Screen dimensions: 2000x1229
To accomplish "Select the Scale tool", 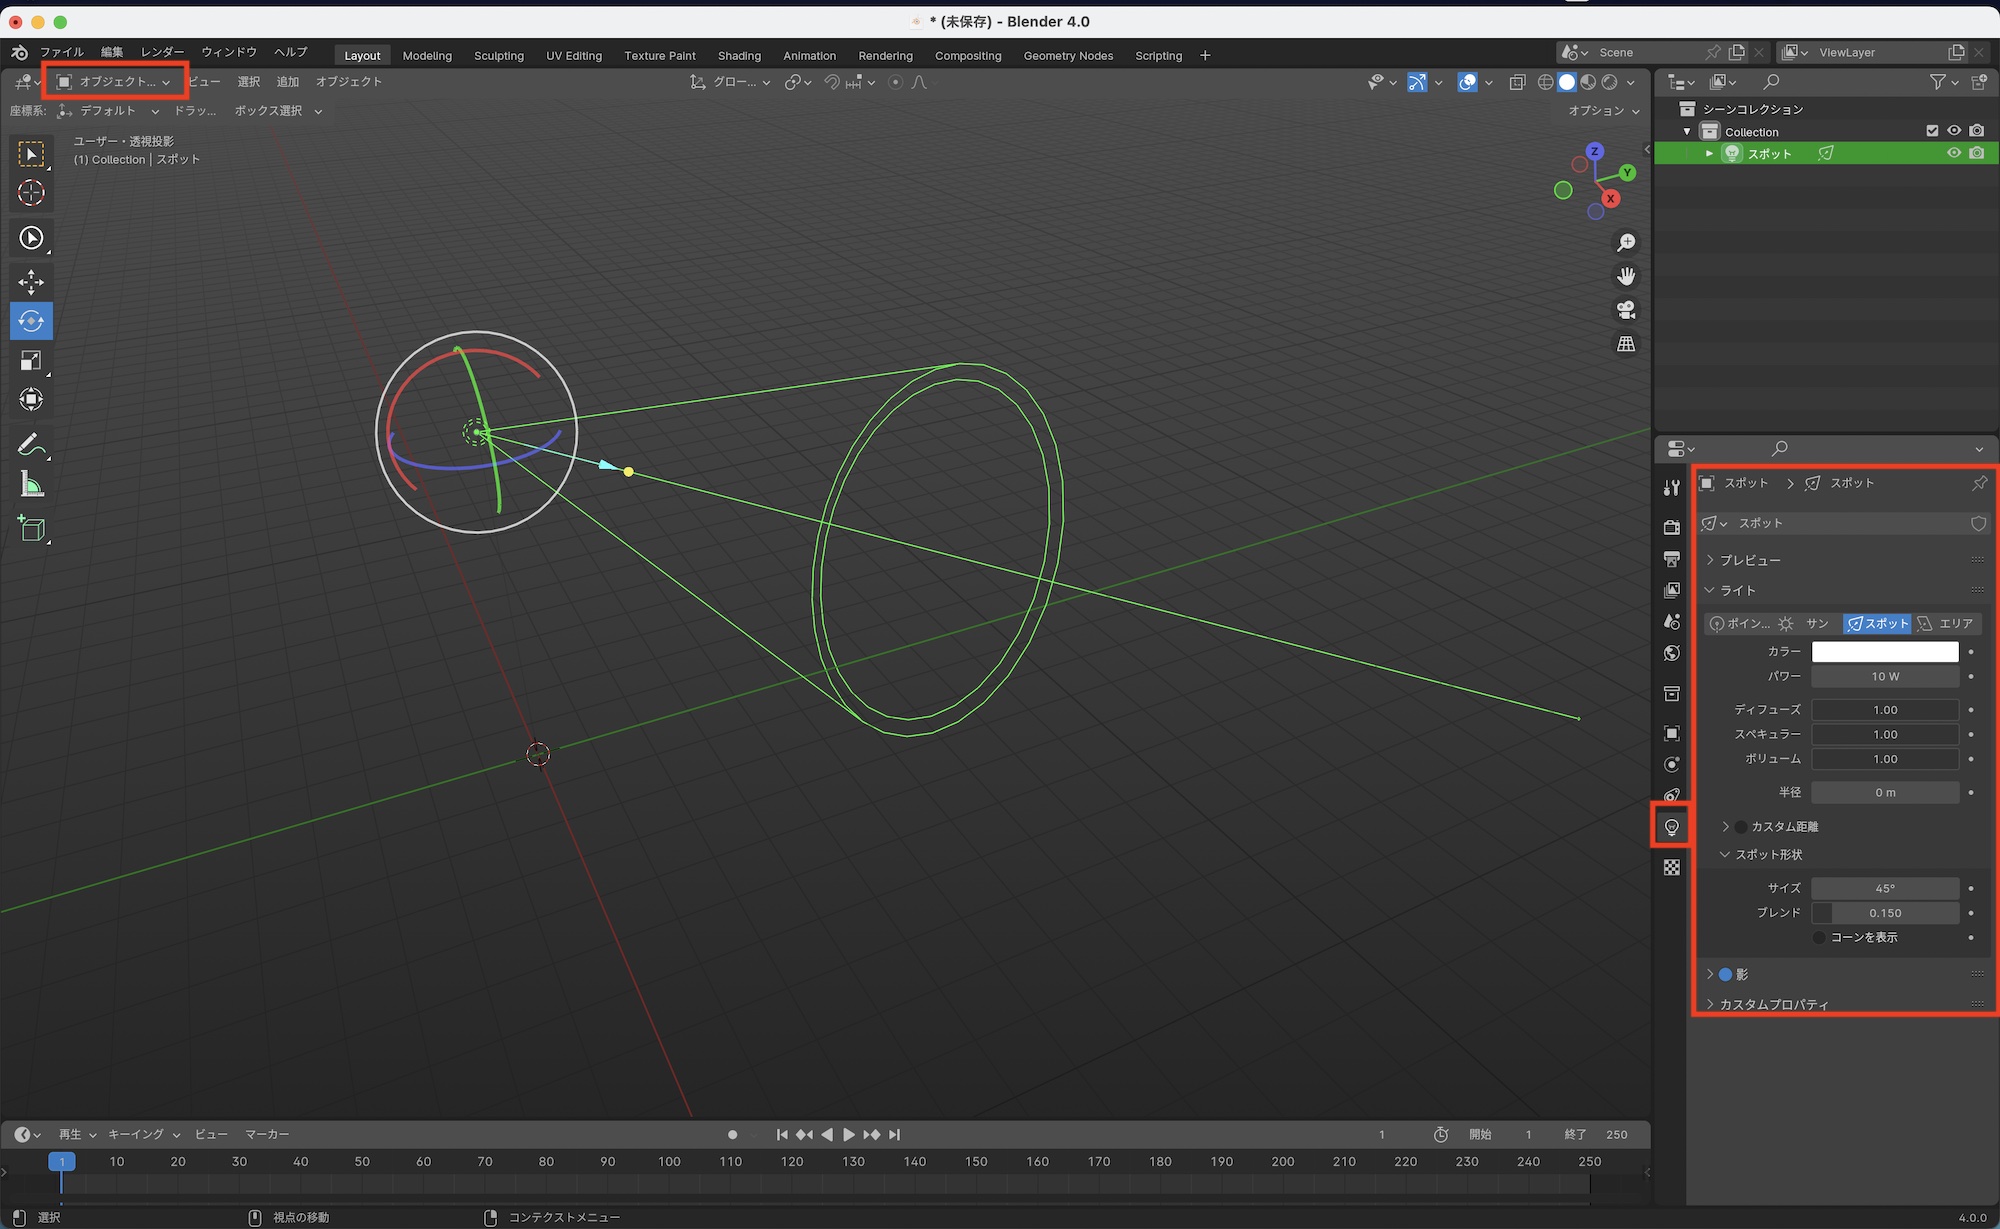I will [31, 361].
